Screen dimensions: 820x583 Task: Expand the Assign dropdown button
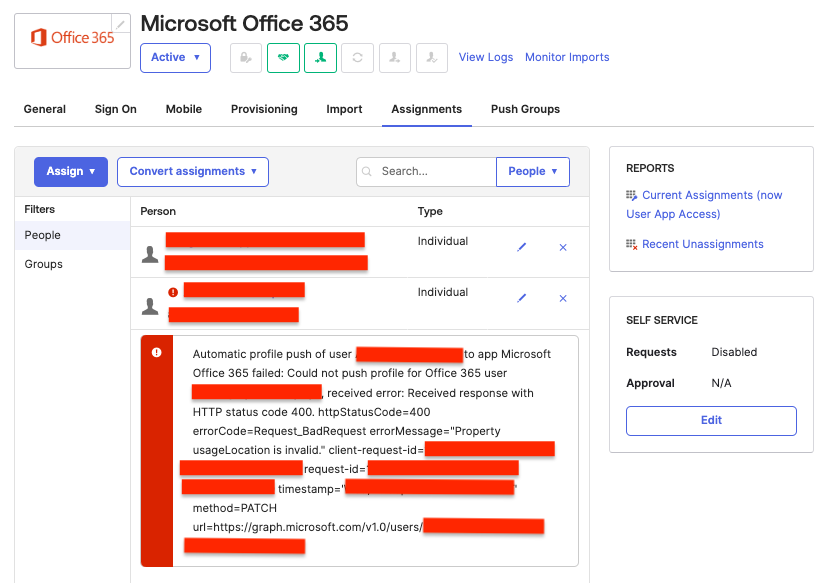(x=70, y=171)
